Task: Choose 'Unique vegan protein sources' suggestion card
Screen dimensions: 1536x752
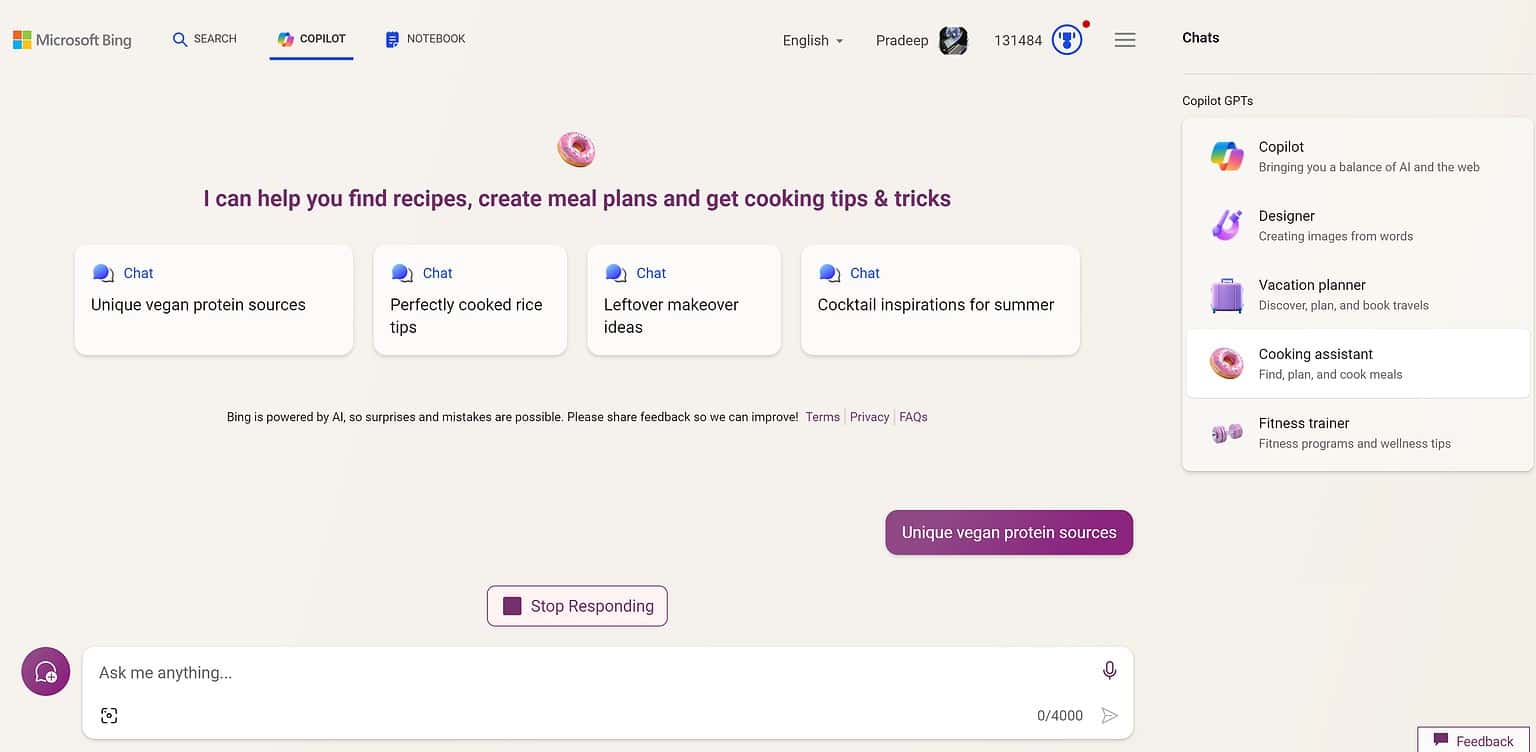Action: coord(214,300)
